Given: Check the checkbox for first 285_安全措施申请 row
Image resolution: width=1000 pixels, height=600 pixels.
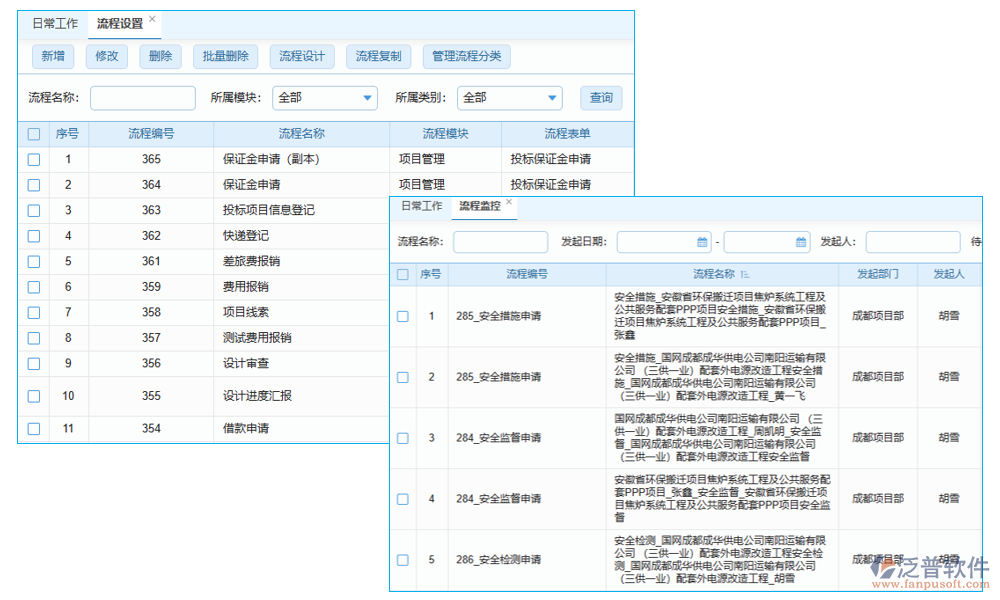Looking at the screenshot, I should pos(402,315).
